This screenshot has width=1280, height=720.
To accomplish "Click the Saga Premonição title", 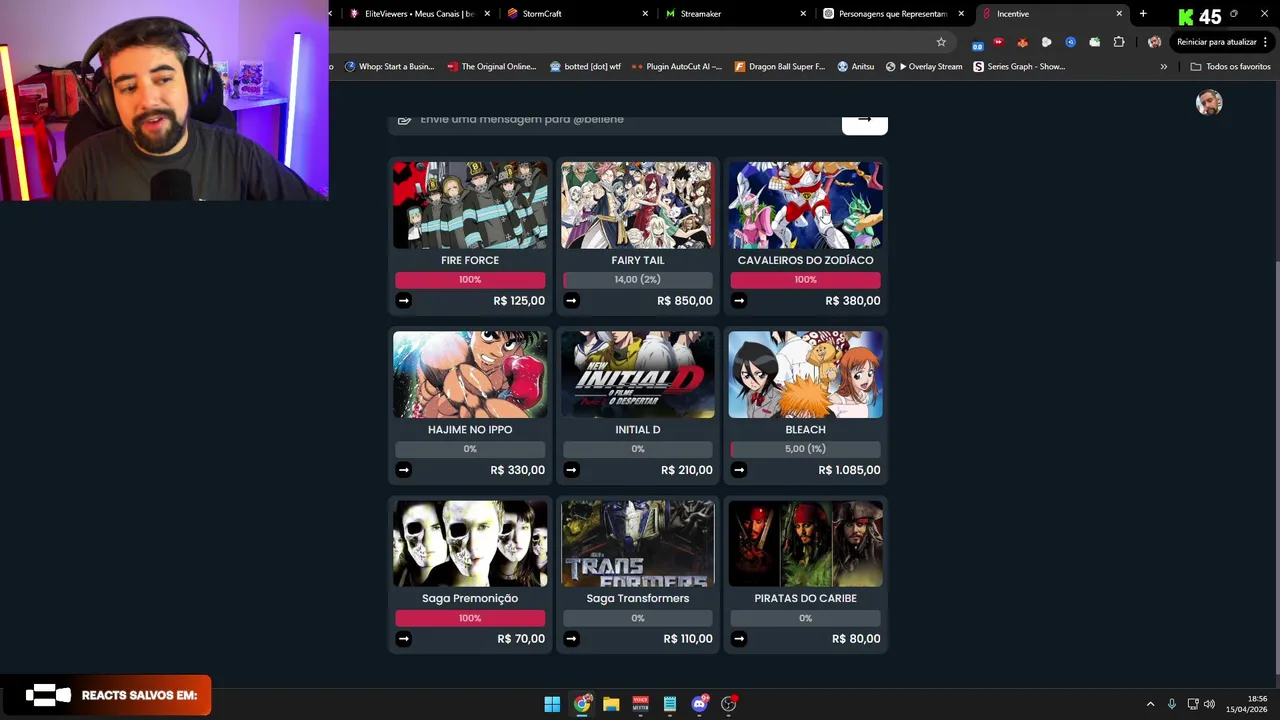I will tap(470, 598).
